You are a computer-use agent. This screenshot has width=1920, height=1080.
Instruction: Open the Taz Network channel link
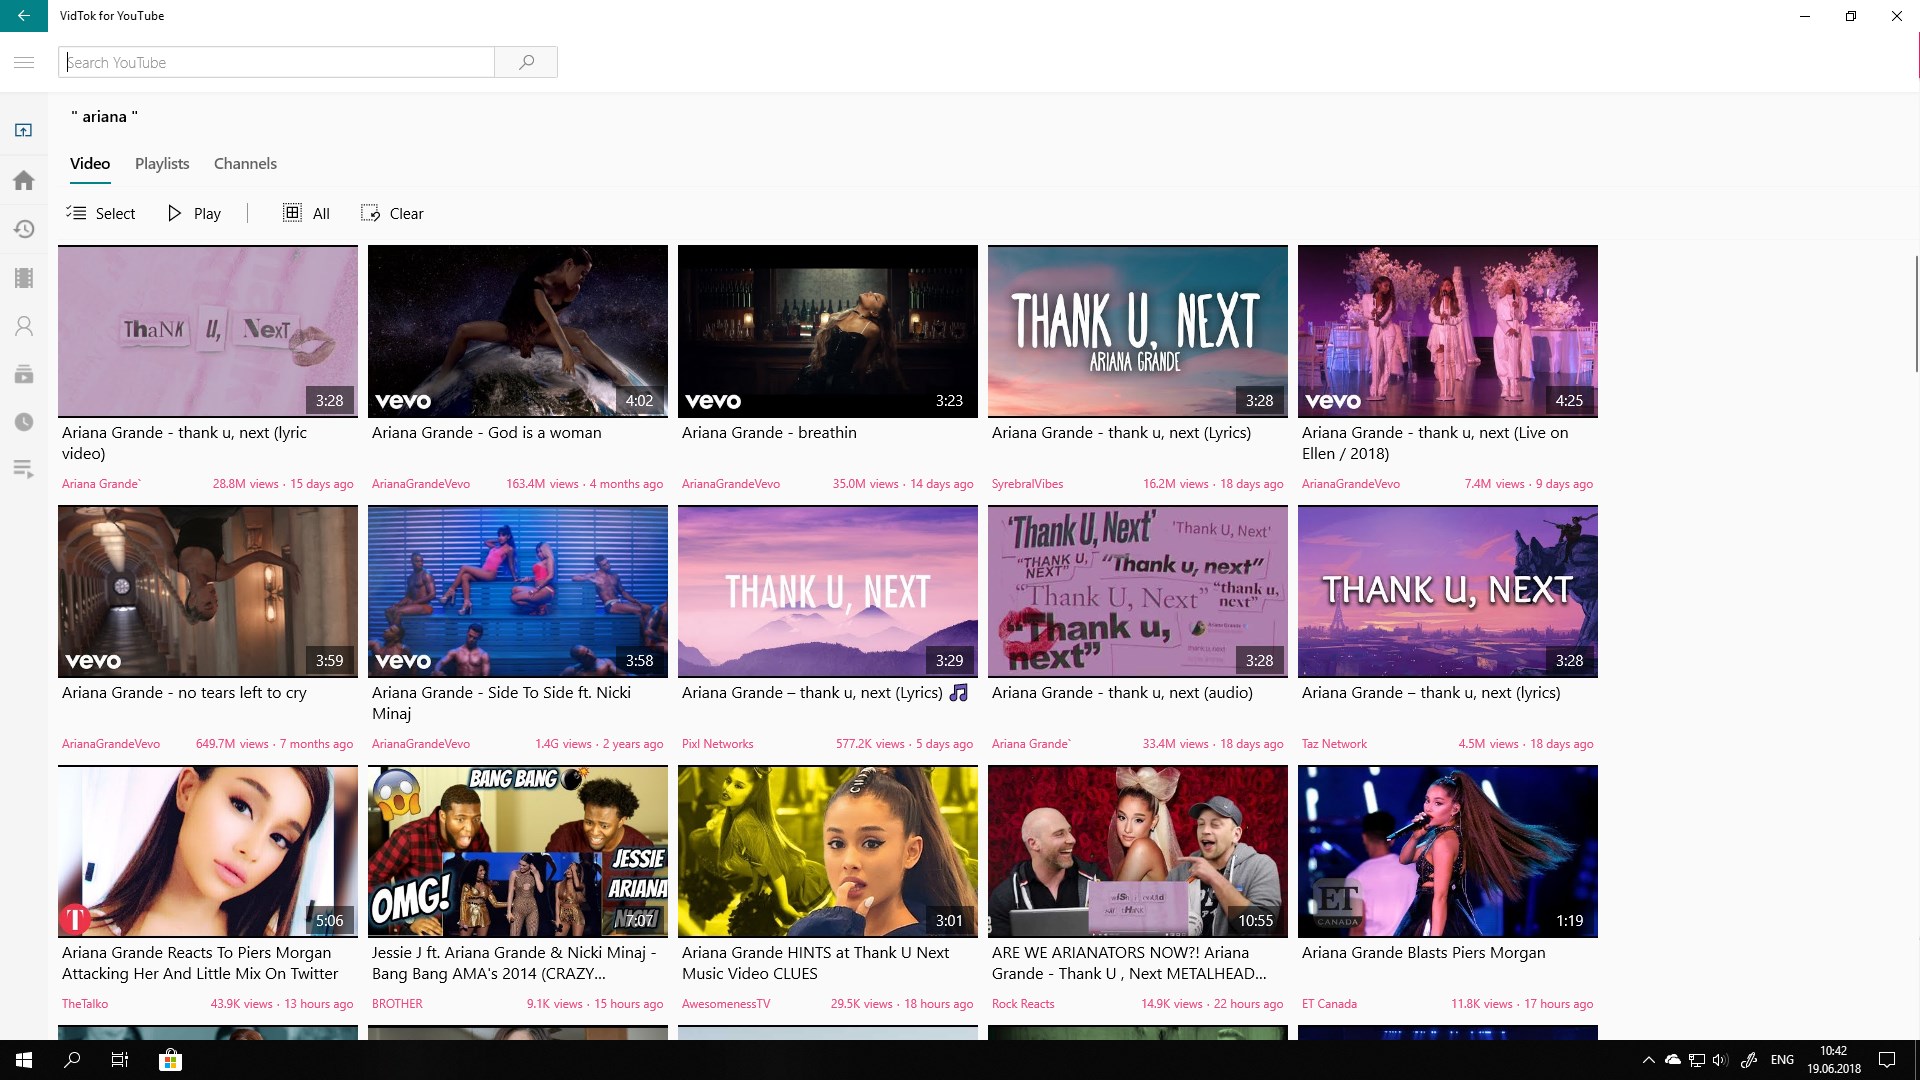(x=1334, y=744)
